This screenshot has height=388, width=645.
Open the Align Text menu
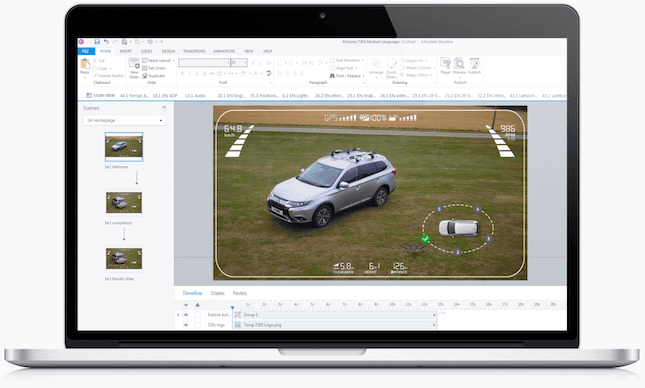tap(344, 68)
